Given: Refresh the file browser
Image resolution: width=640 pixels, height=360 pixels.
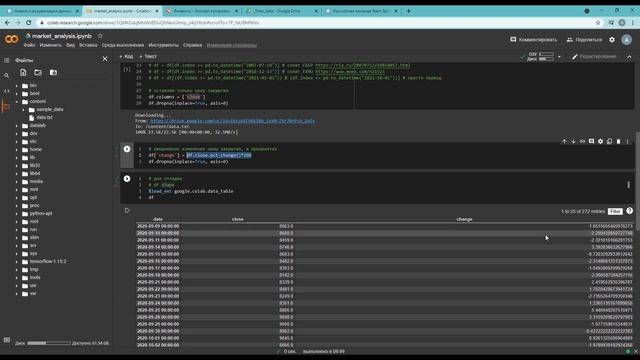Looking at the screenshot, I should [38, 73].
